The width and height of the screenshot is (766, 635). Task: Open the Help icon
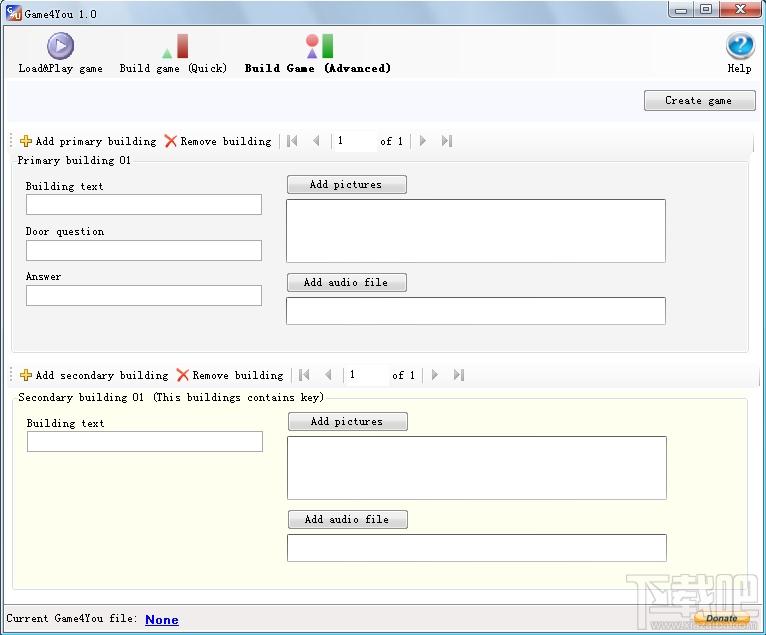(740, 53)
